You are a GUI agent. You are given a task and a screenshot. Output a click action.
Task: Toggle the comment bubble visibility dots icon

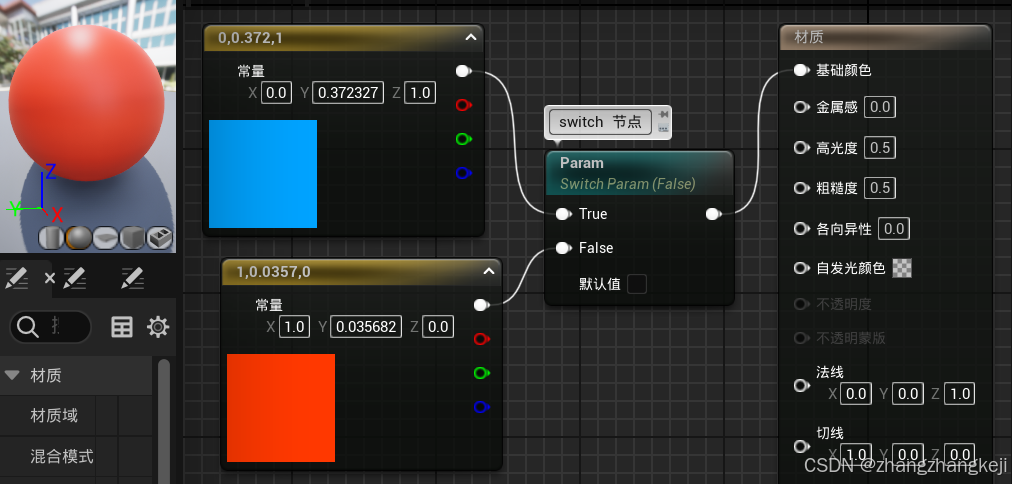(663, 128)
